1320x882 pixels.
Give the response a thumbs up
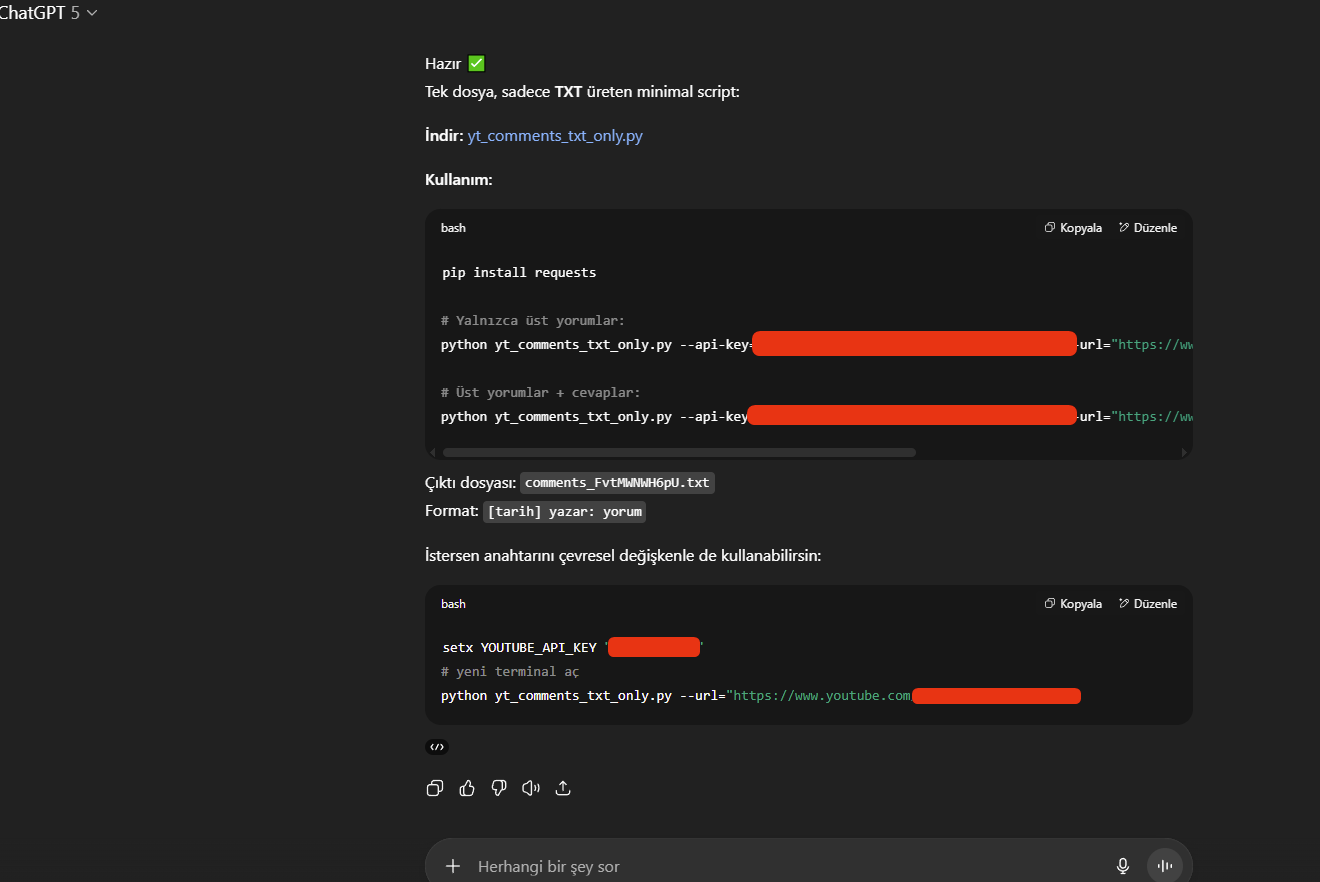(467, 788)
